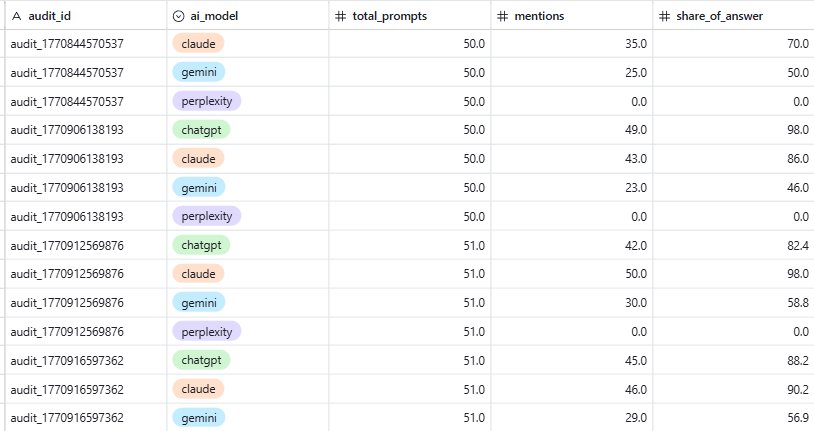Click total_prompts 50.0 in the first claude row
The height and width of the screenshot is (431, 814).
pos(410,44)
